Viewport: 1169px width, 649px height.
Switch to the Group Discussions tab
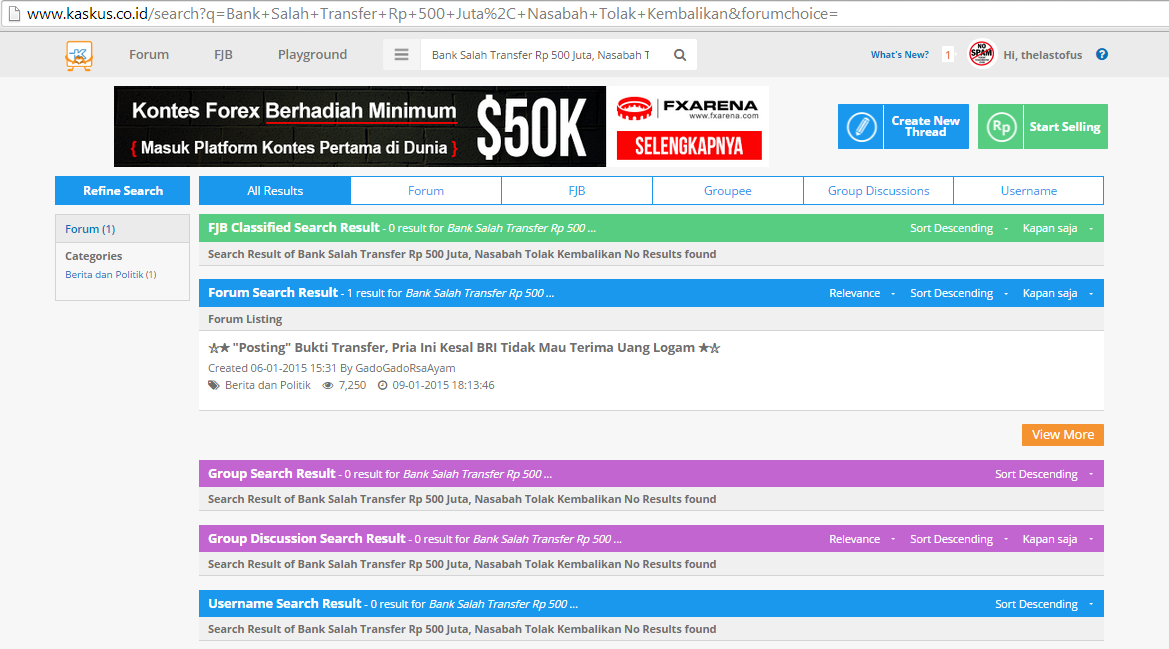tap(878, 191)
